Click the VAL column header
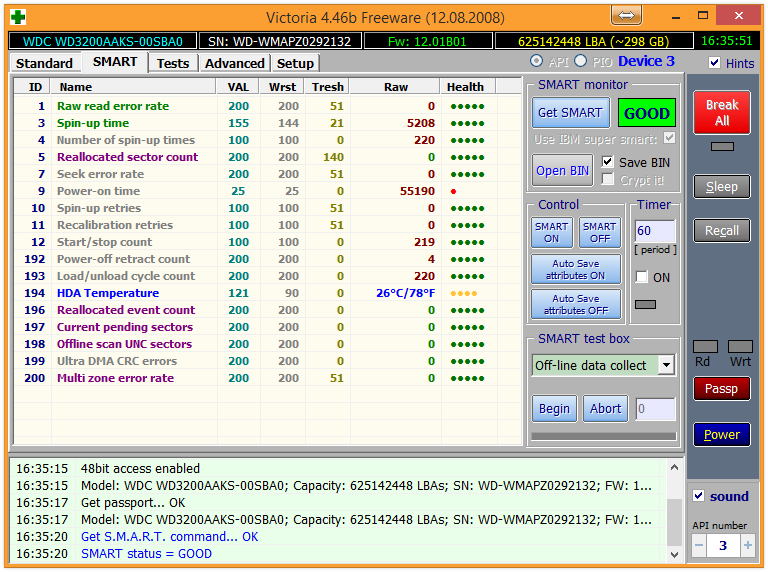 point(238,87)
